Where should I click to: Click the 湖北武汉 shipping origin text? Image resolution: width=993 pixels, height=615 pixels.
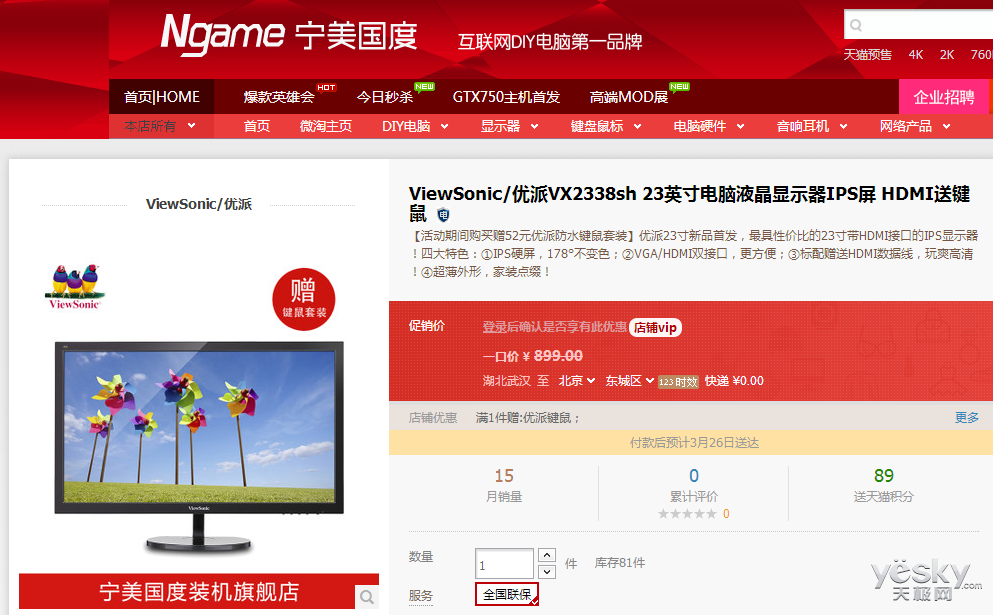pyautogui.click(x=507, y=381)
